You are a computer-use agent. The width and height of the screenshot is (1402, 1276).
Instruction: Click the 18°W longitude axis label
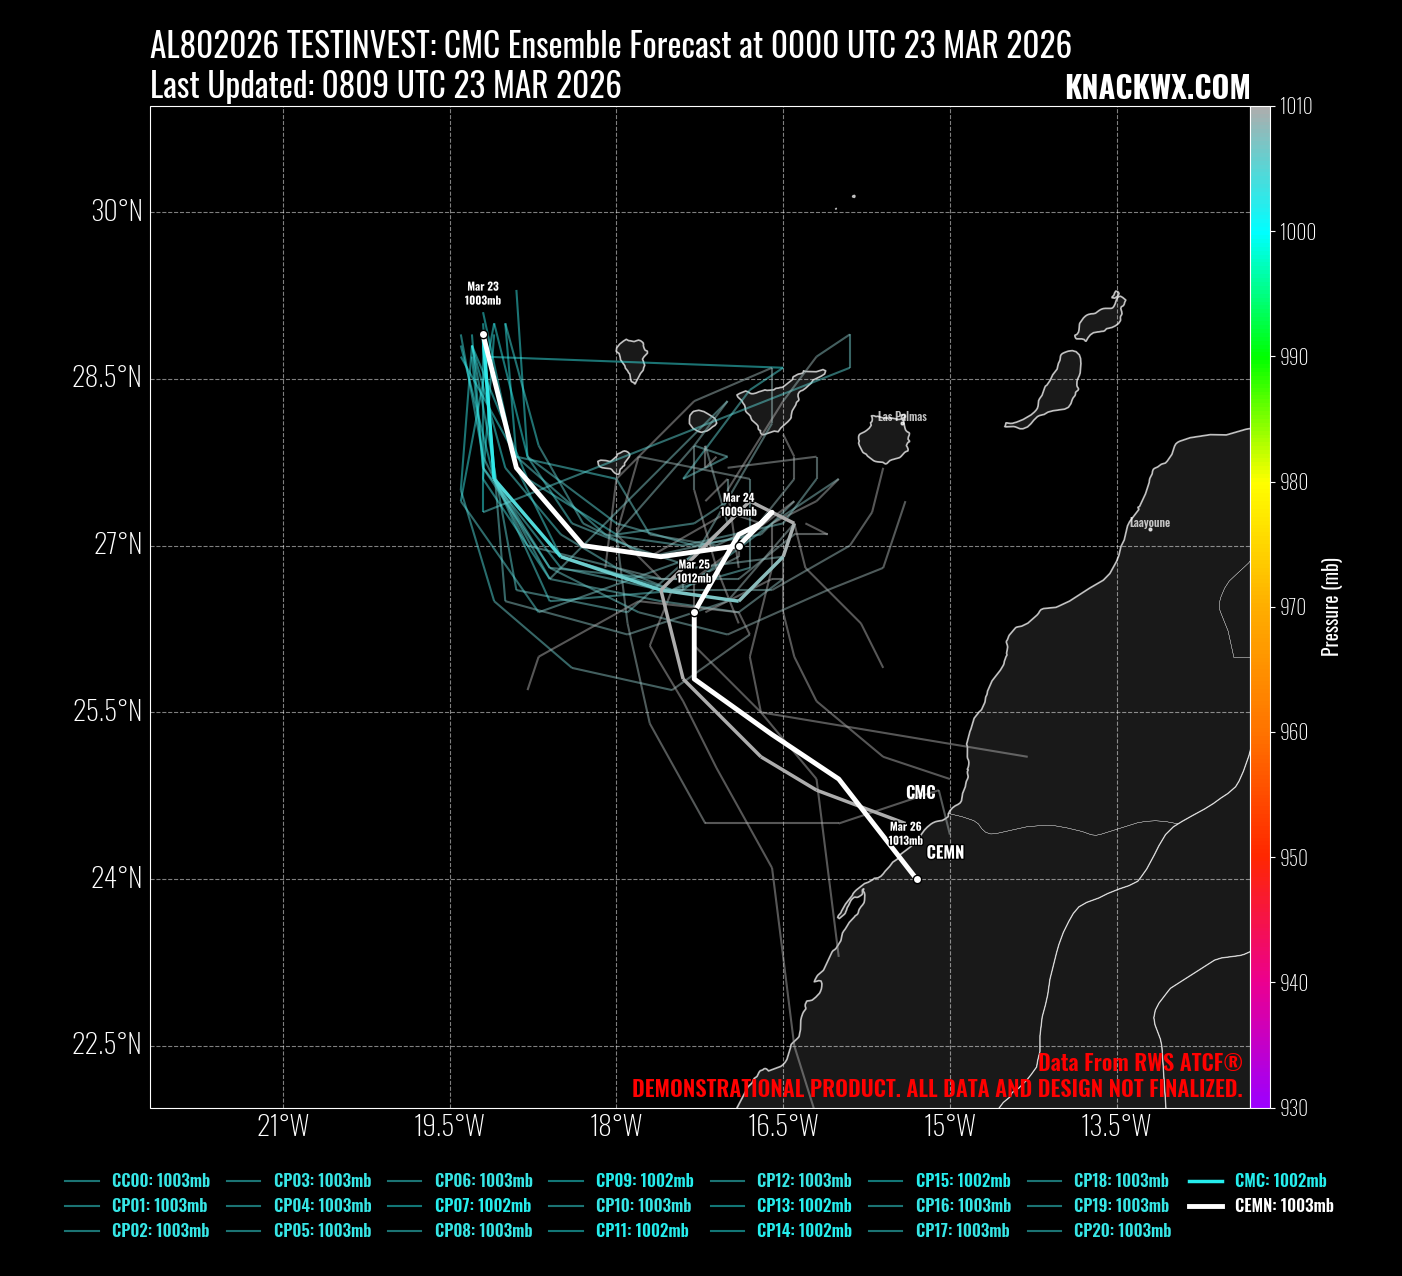click(616, 1126)
